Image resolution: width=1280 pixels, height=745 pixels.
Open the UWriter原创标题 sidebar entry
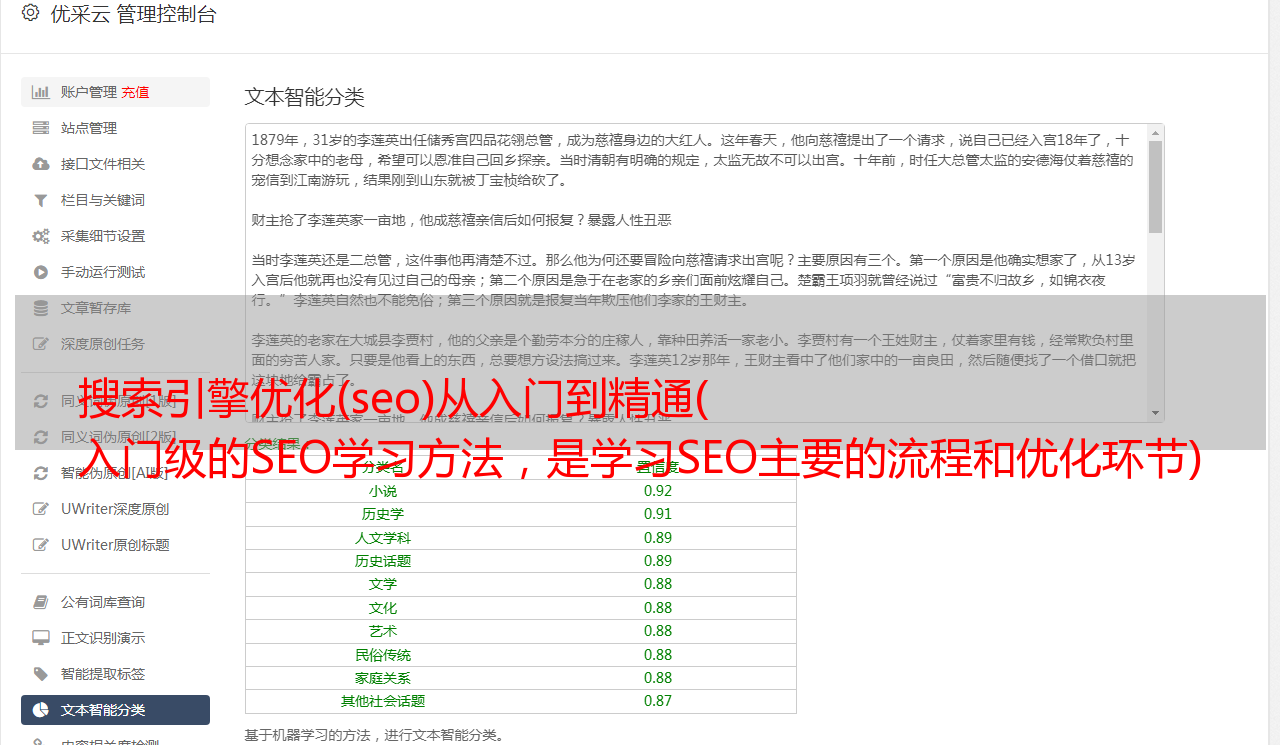coord(115,545)
